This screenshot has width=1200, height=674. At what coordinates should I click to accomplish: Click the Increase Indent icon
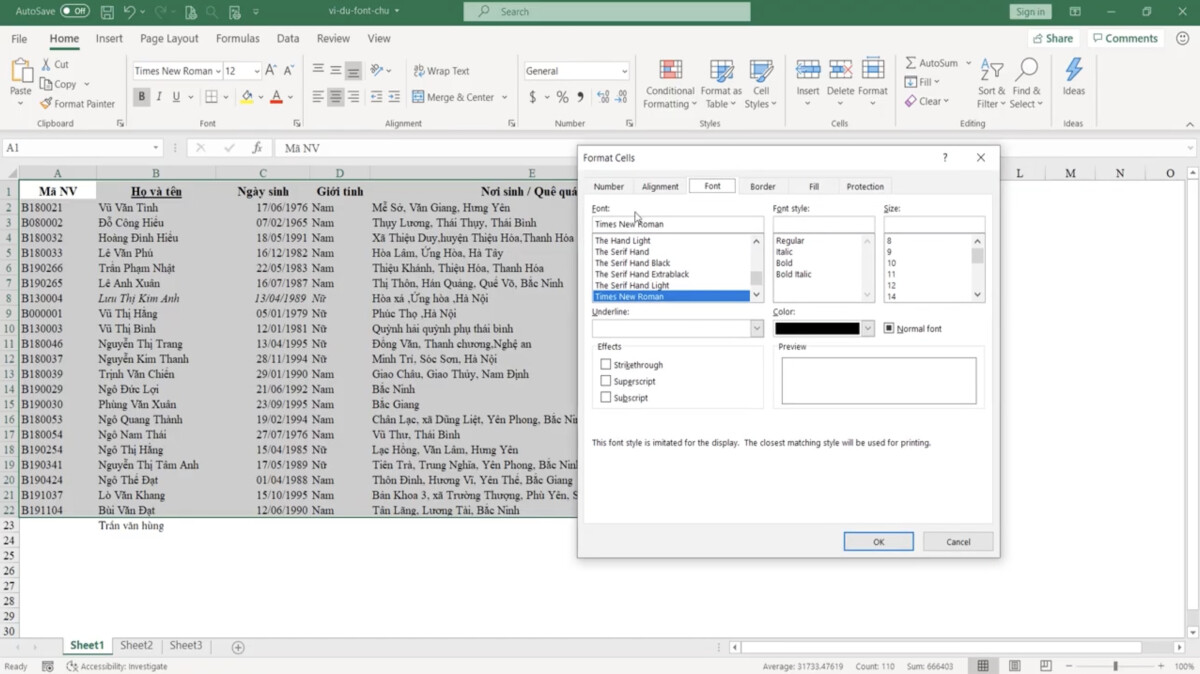pyautogui.click(x=393, y=97)
